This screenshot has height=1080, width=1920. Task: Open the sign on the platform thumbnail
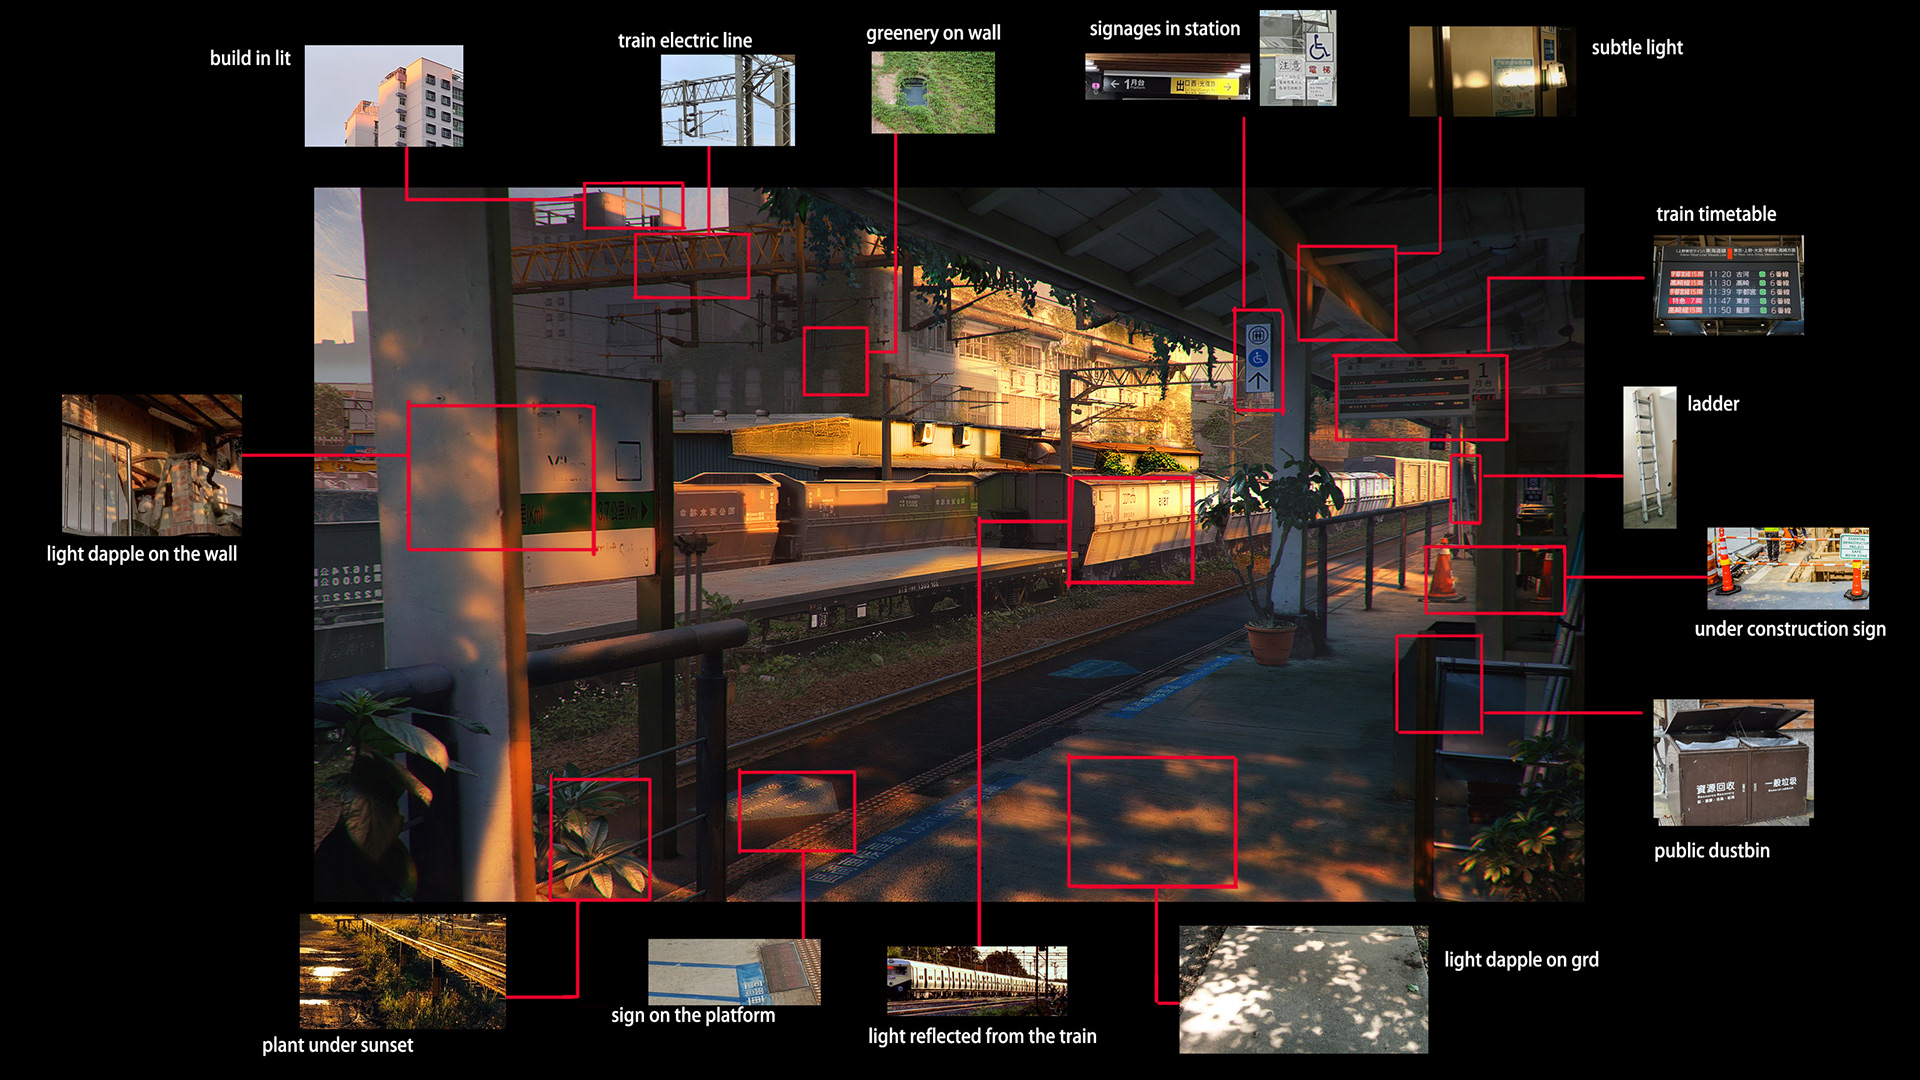coord(733,971)
